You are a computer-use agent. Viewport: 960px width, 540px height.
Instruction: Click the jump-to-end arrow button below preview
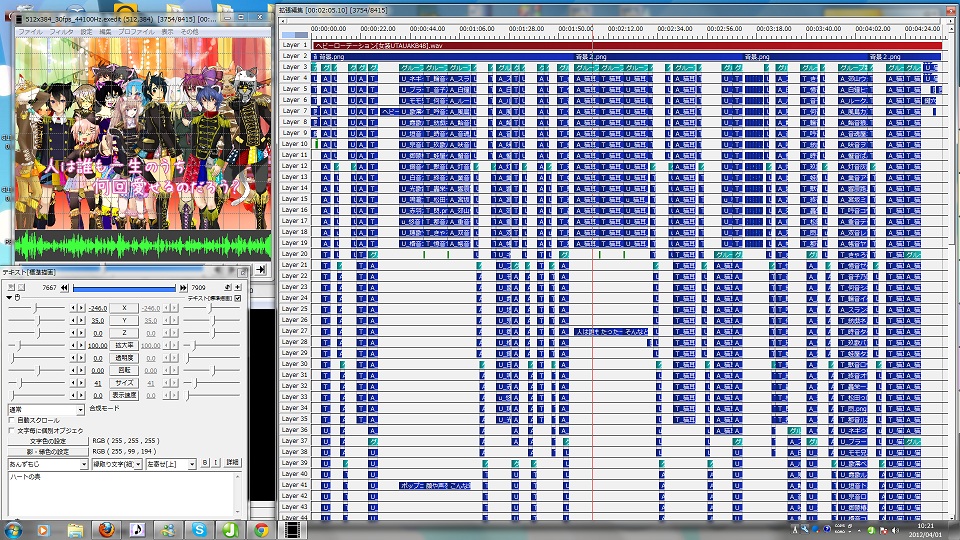coord(261,269)
